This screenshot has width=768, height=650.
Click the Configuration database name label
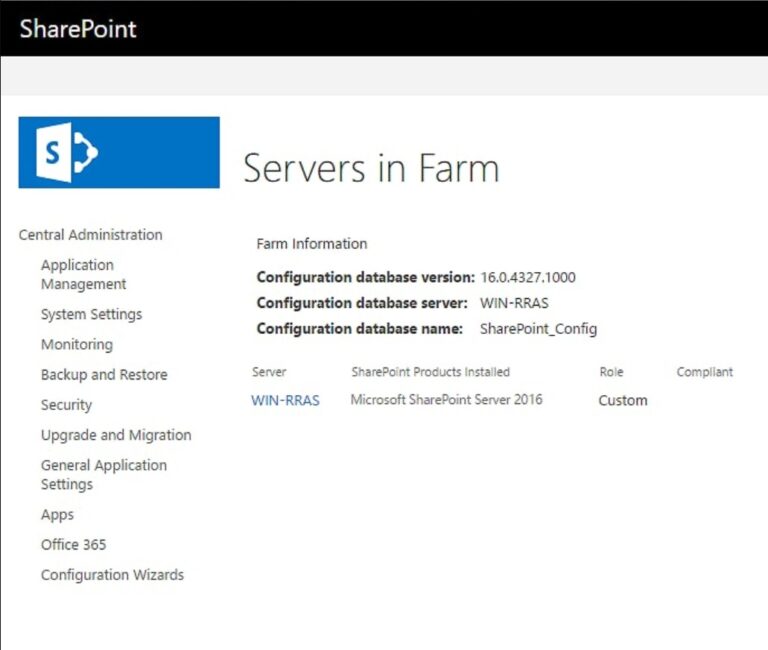pyautogui.click(x=360, y=329)
